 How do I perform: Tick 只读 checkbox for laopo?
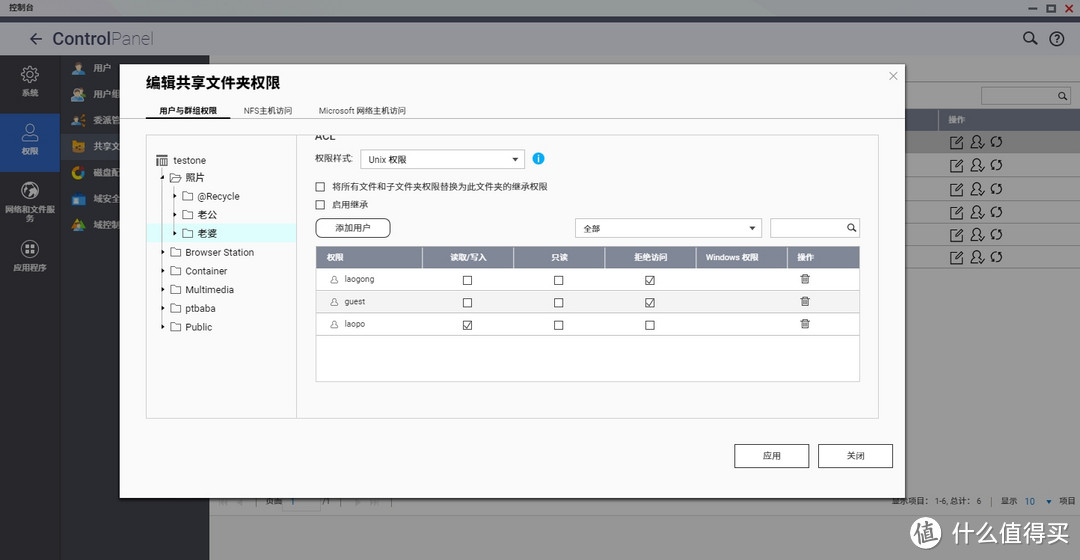[x=558, y=325]
